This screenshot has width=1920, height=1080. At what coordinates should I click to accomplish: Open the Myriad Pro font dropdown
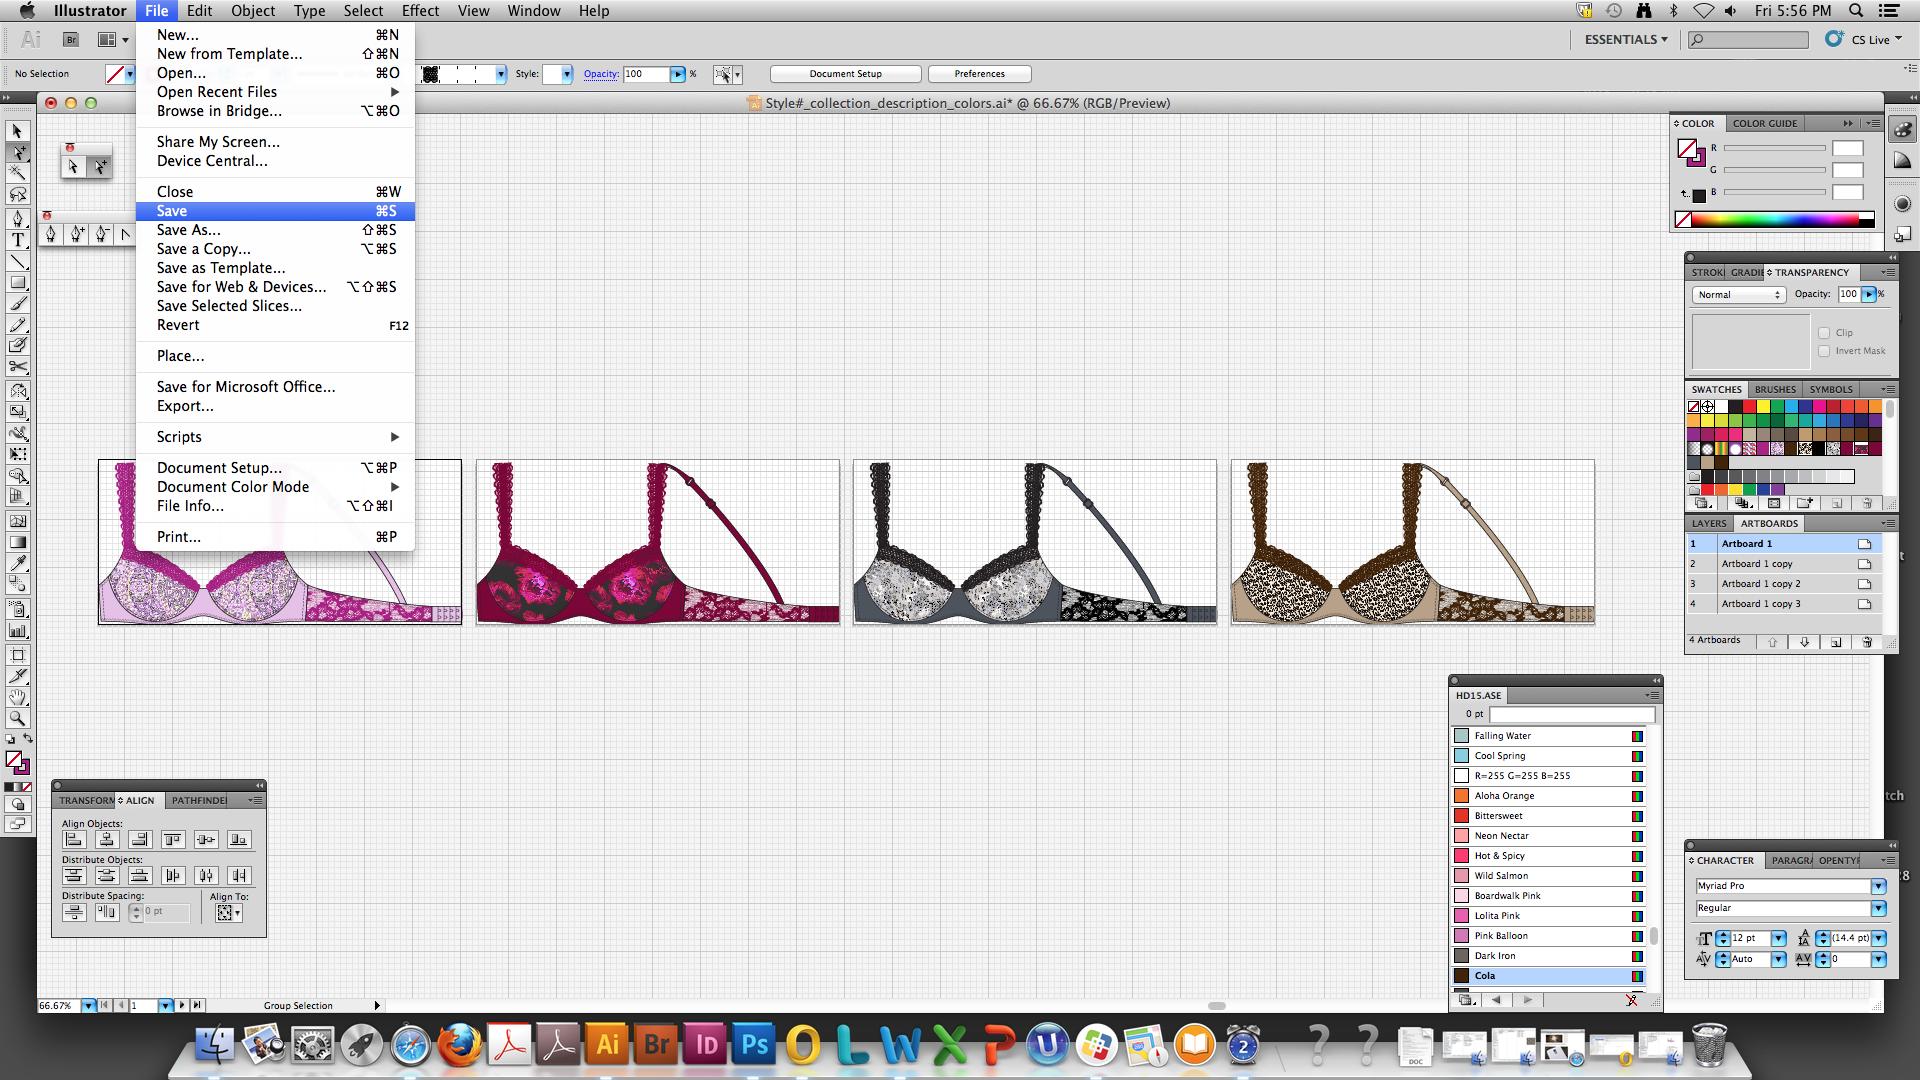pos(1878,886)
